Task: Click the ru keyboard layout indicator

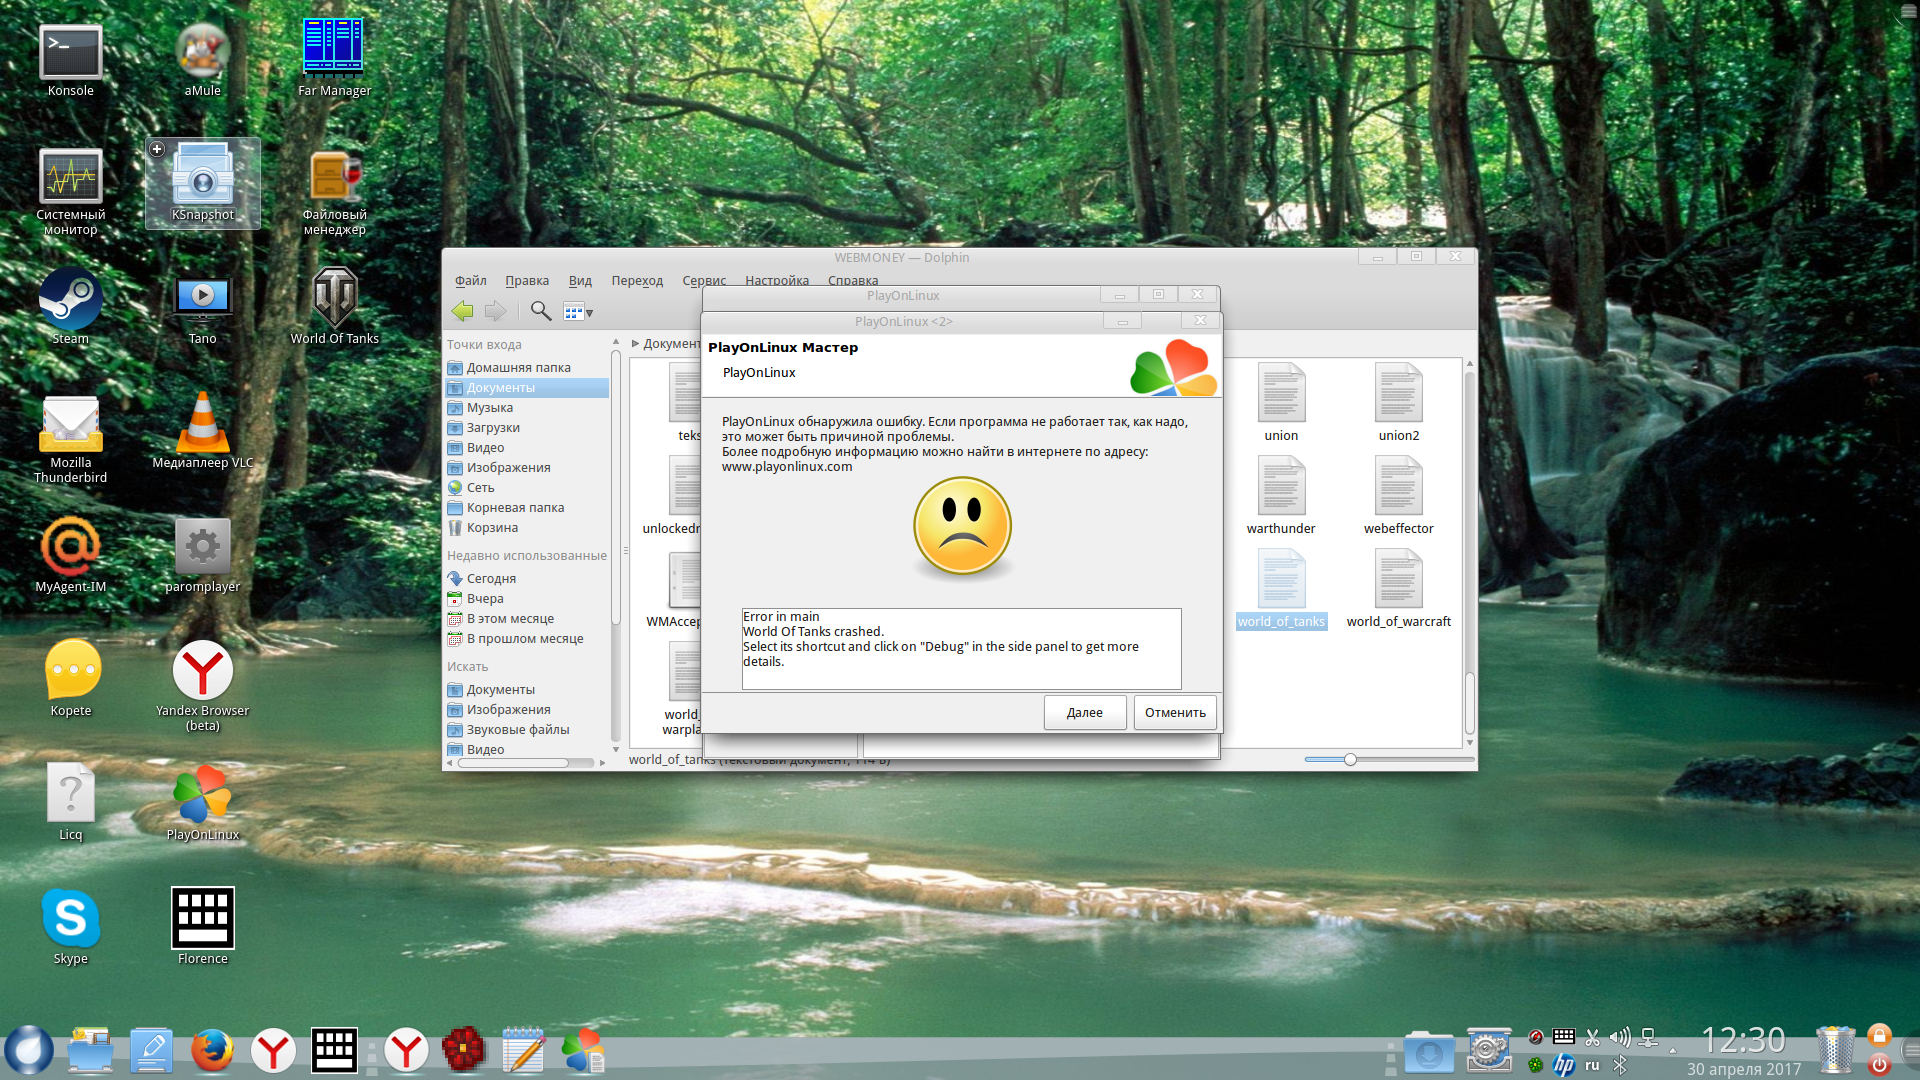Action: tap(1592, 1065)
